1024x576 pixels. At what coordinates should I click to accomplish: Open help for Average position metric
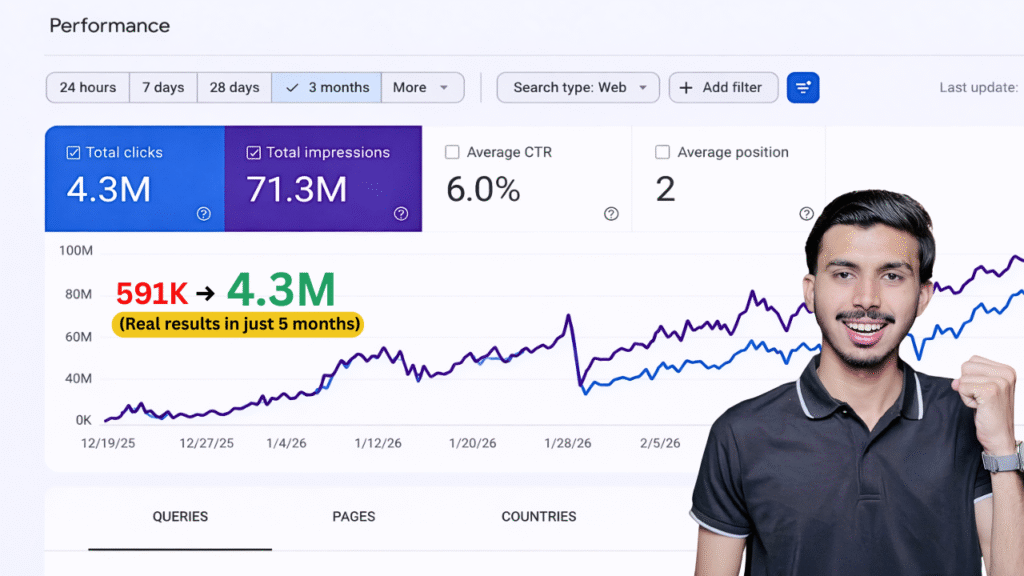pos(806,214)
